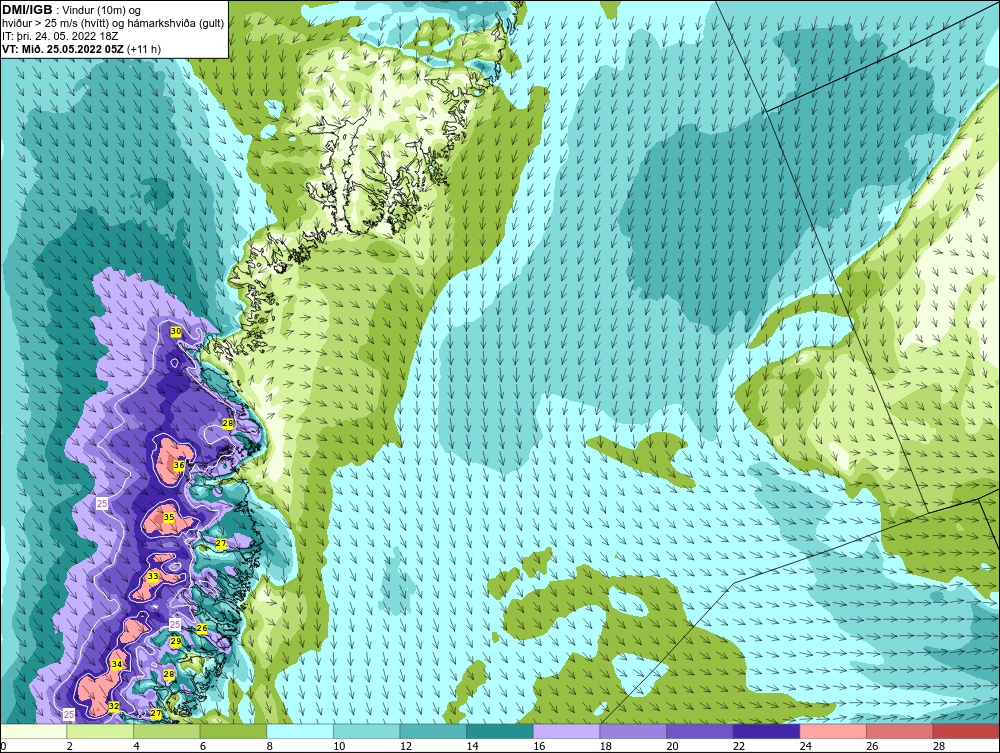The height and width of the screenshot is (753, 1000).
Task: Pick the olive green 6–8 legend swatch
Action: [233, 731]
